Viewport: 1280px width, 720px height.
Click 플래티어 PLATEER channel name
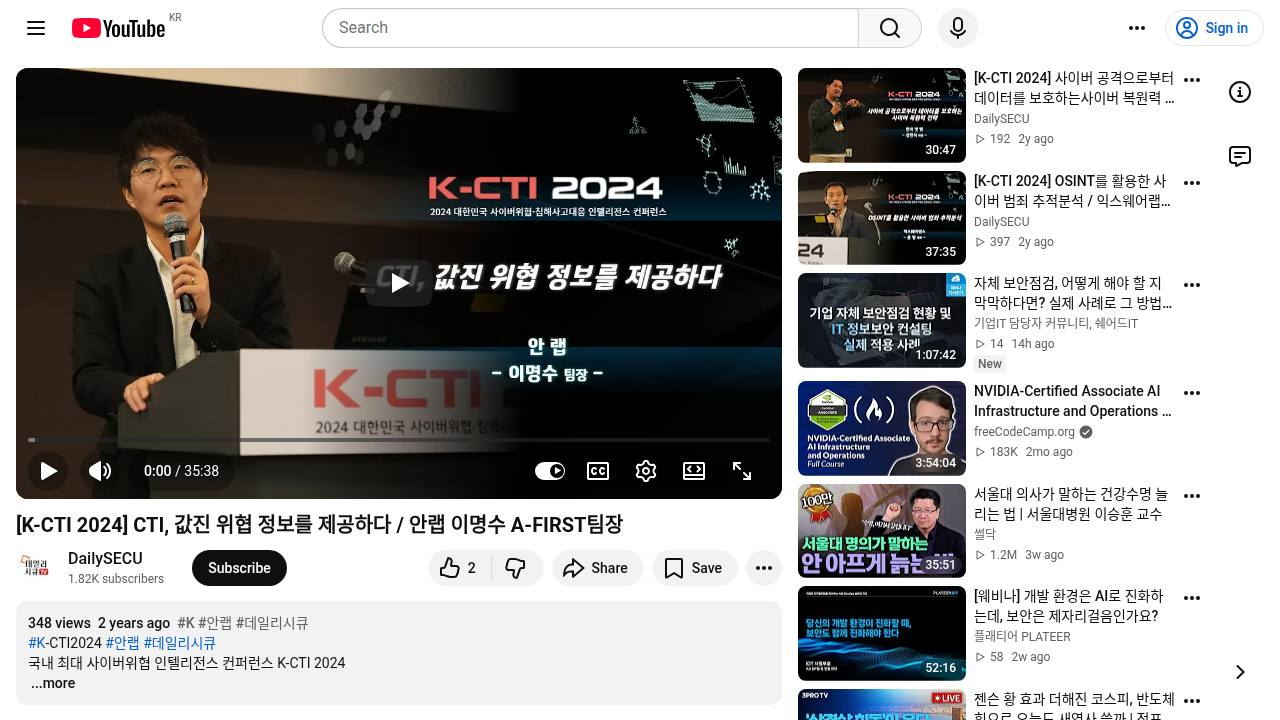(x=1022, y=637)
